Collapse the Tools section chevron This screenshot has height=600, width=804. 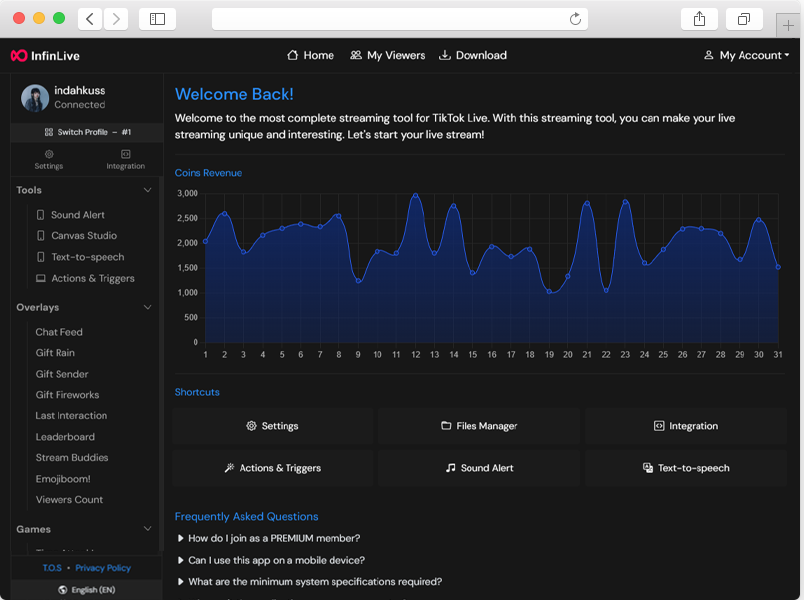click(148, 190)
